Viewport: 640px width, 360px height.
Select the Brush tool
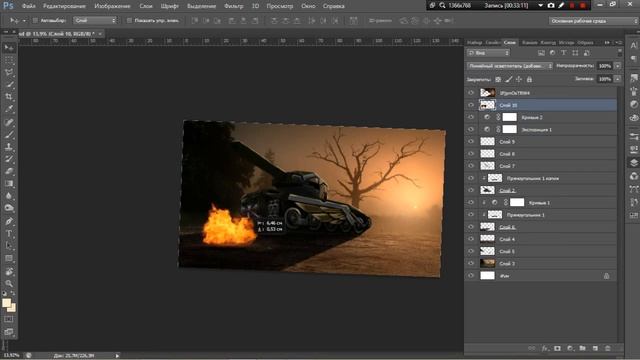(x=9, y=134)
